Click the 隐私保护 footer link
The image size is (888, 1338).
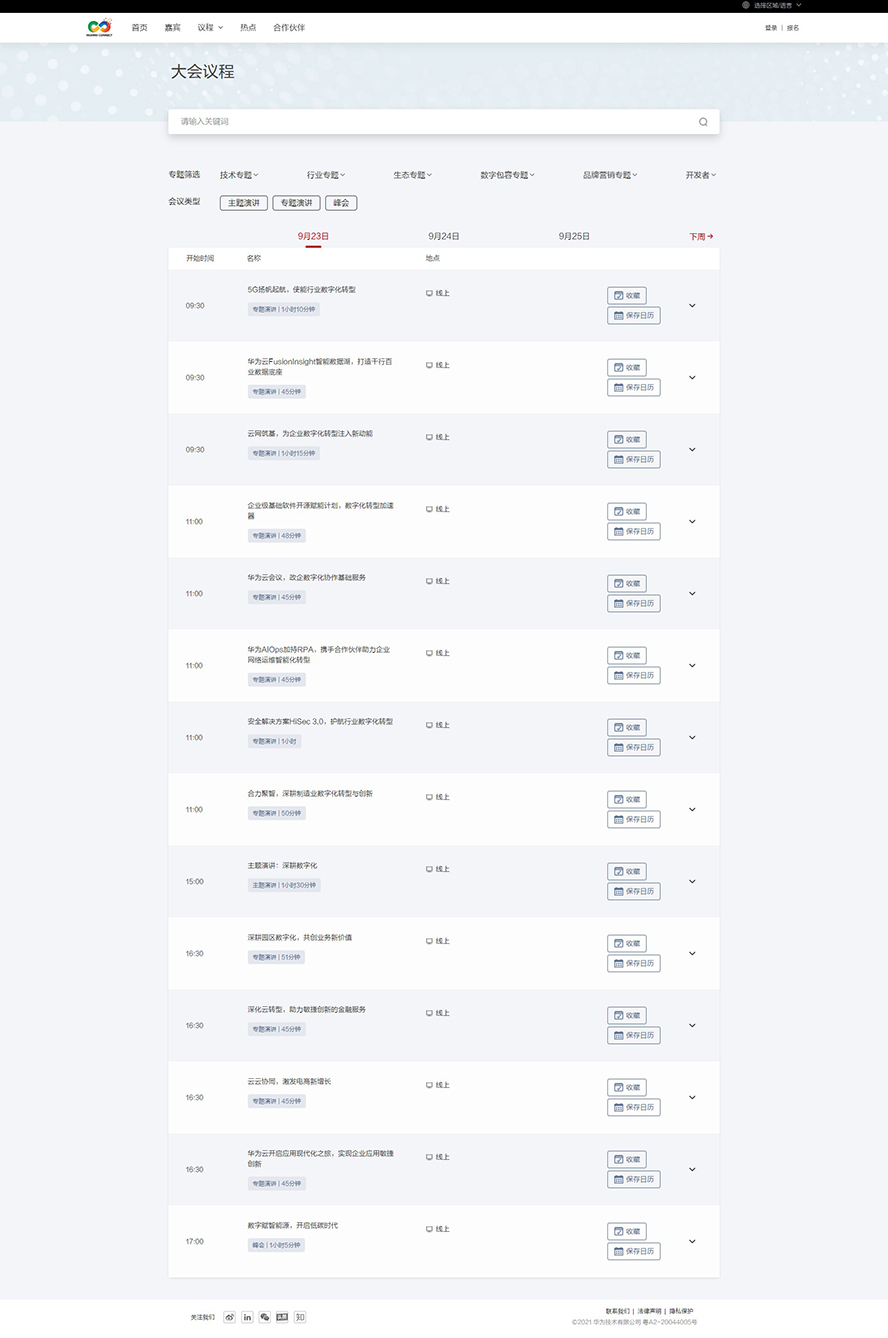[681, 1311]
